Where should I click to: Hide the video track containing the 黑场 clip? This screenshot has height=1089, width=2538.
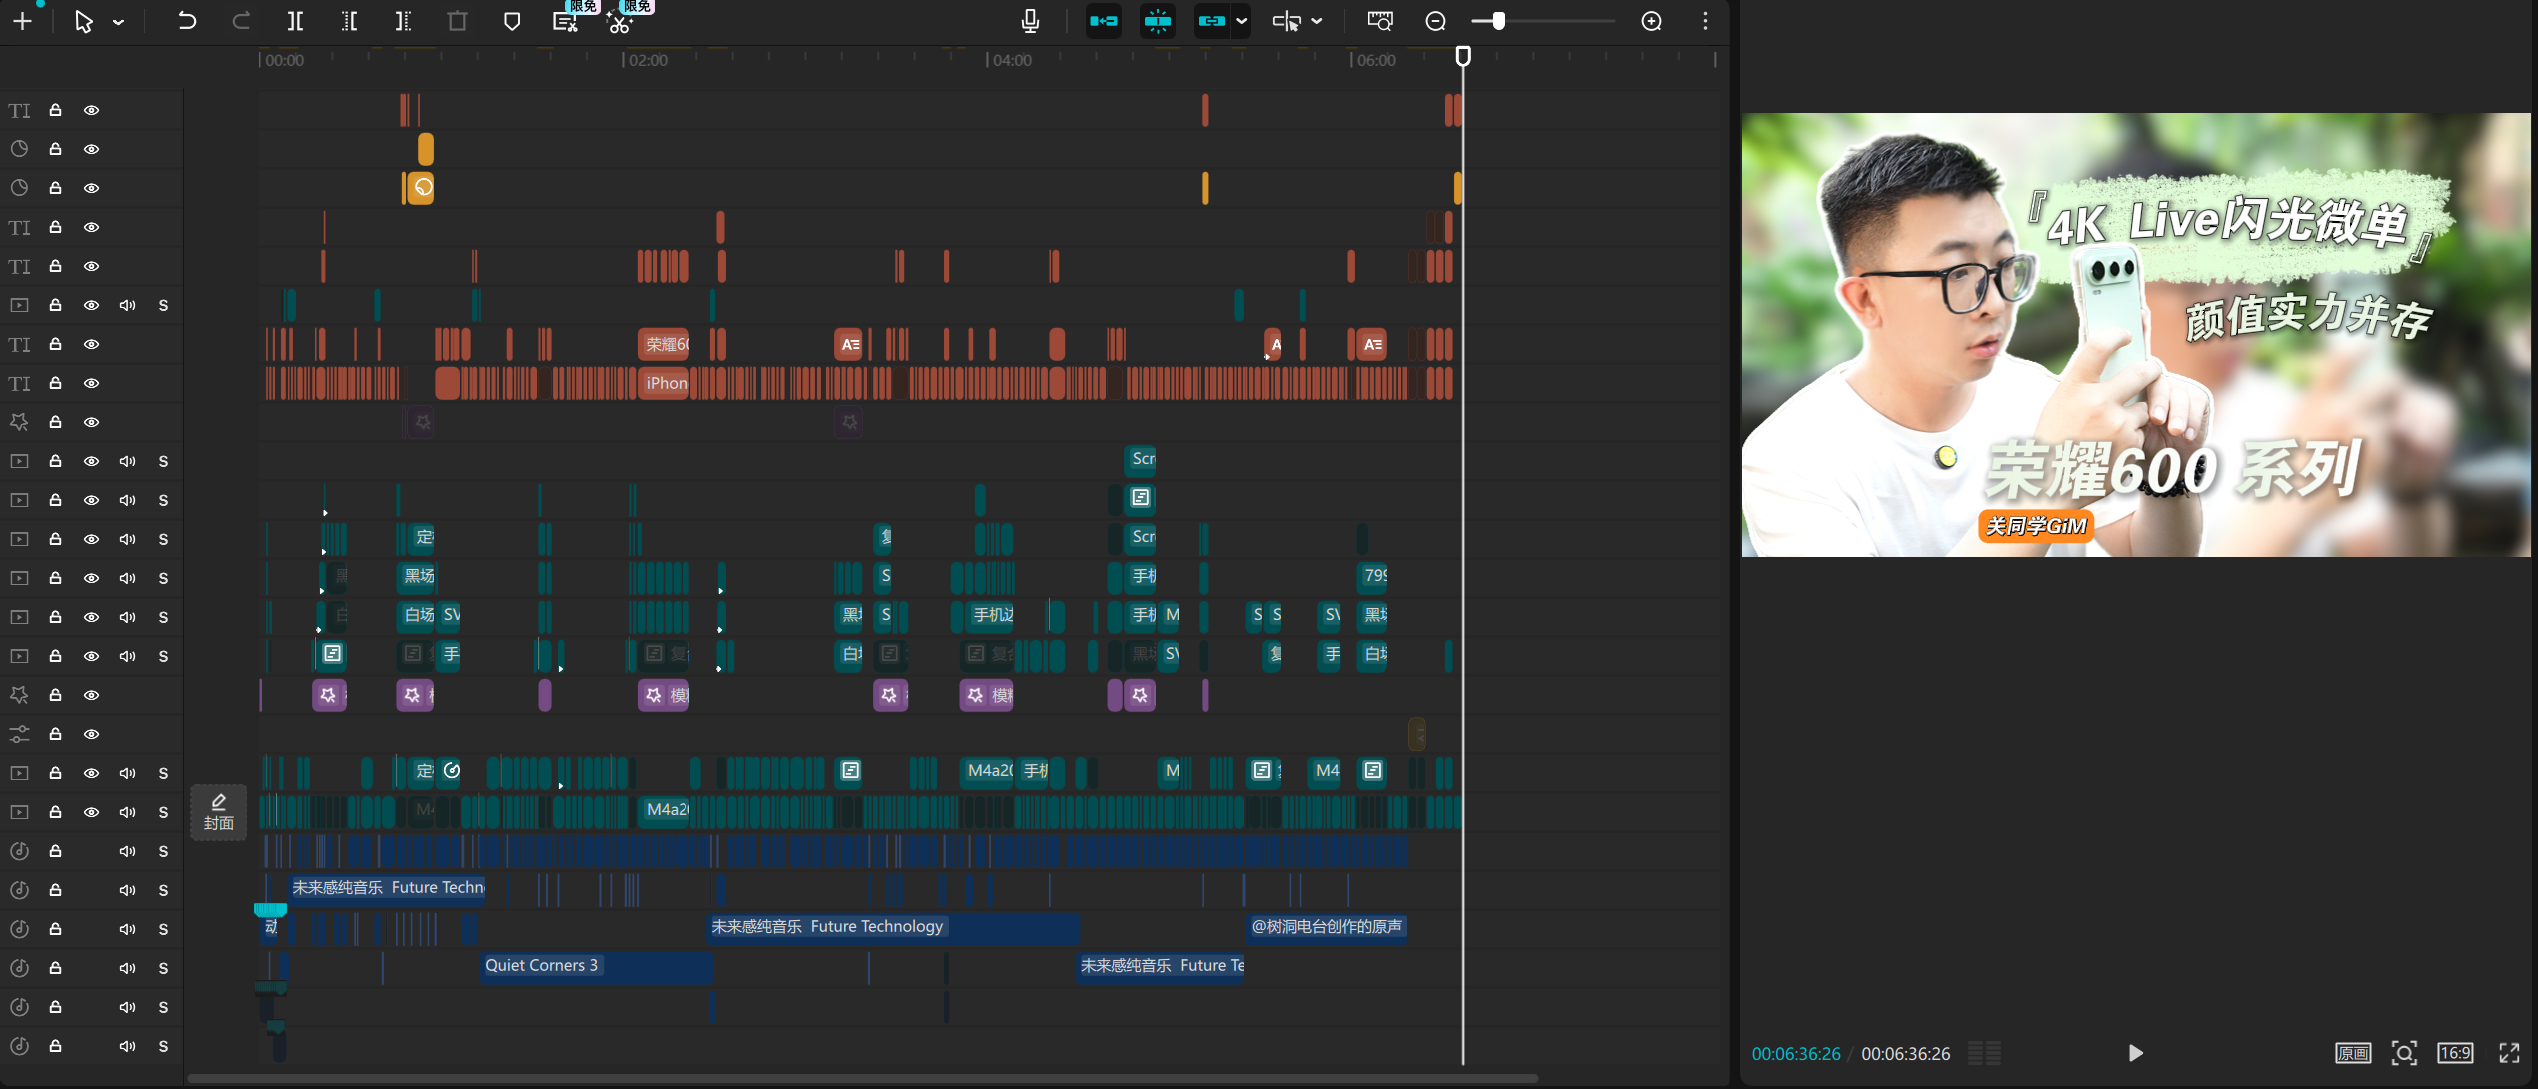pos(91,578)
